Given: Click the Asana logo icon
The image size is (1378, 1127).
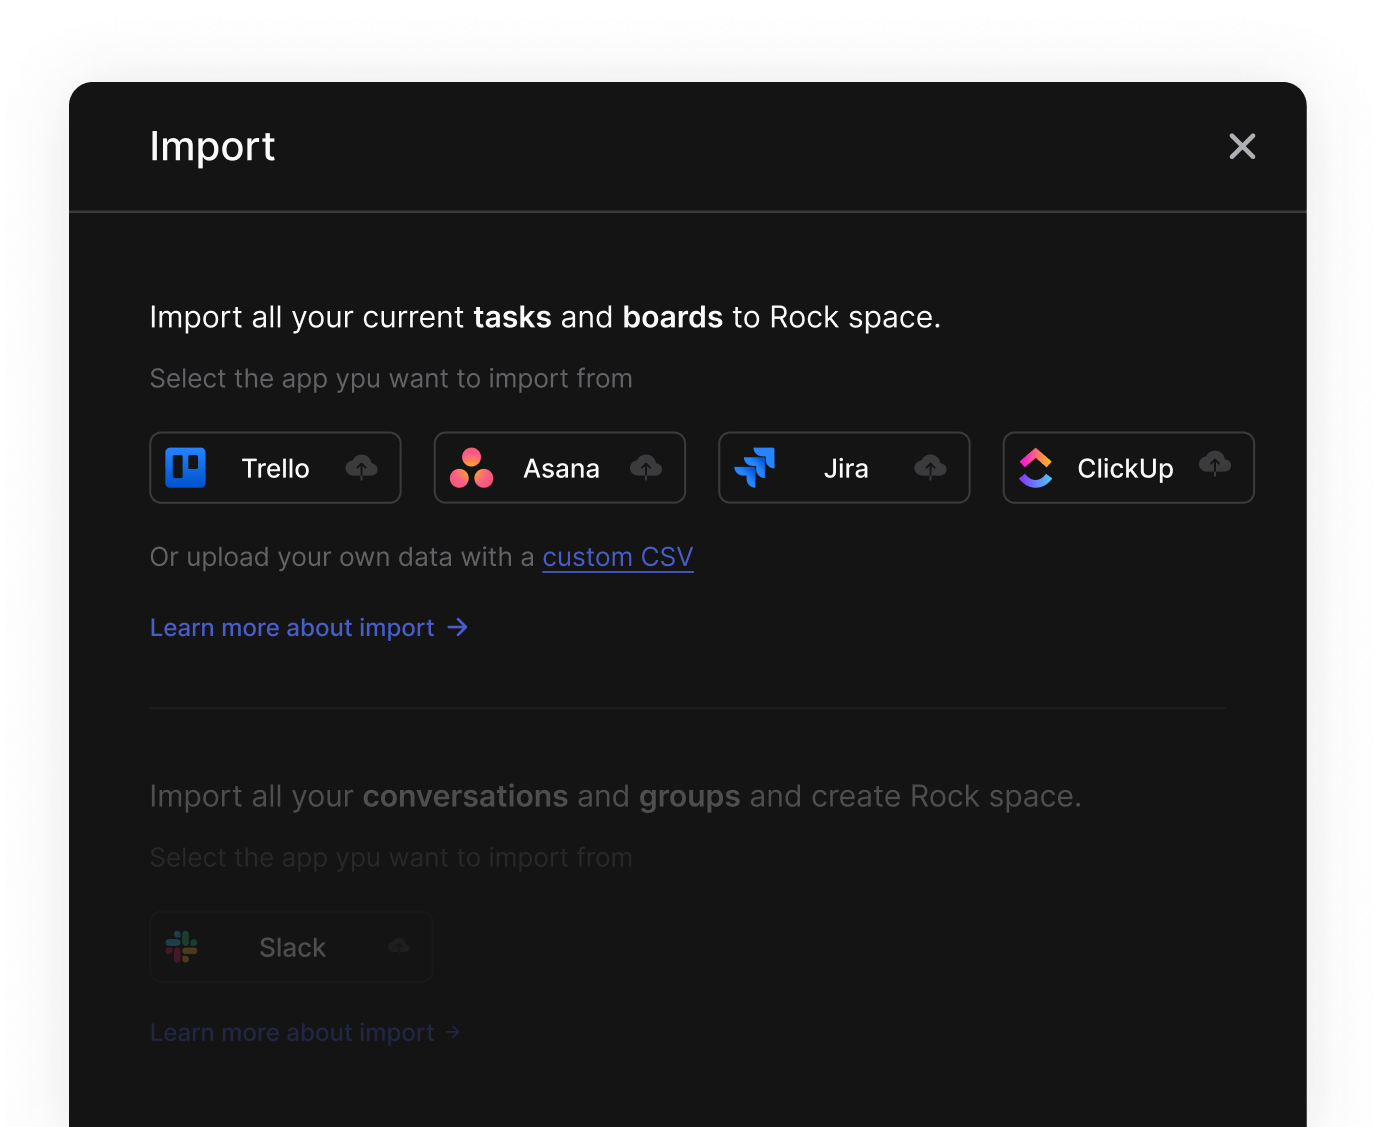Looking at the screenshot, I should pyautogui.click(x=471, y=467).
